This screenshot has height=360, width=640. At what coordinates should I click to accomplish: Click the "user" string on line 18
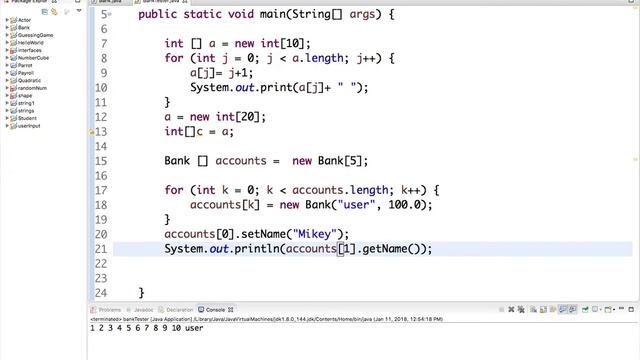356,204
